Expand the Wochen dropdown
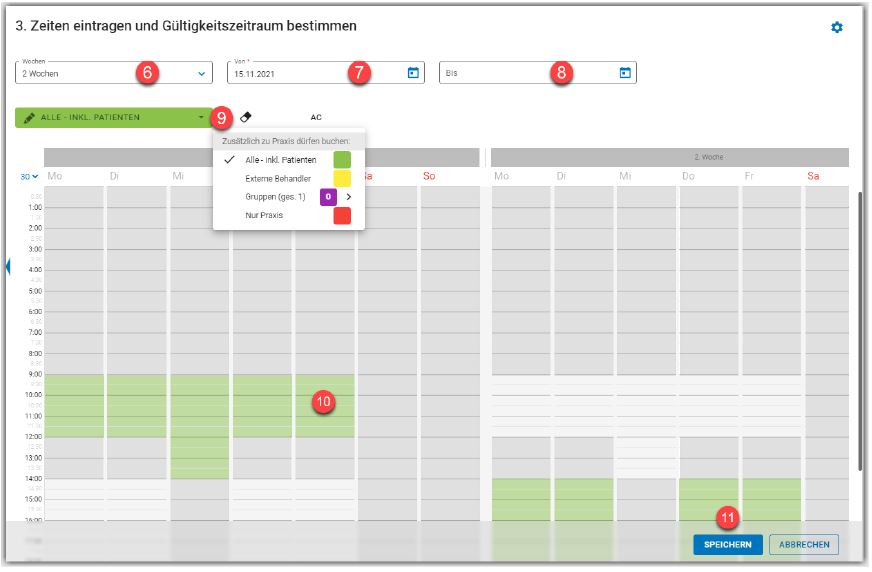The width and height of the screenshot is (872, 572). coord(201,73)
